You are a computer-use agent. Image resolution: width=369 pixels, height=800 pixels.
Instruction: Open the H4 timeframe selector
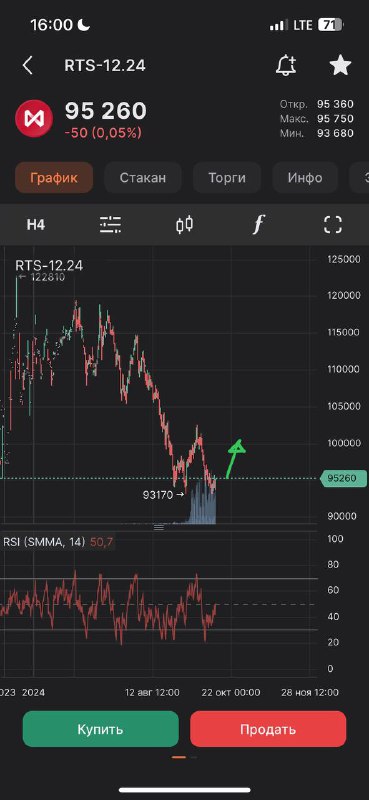coord(36,224)
